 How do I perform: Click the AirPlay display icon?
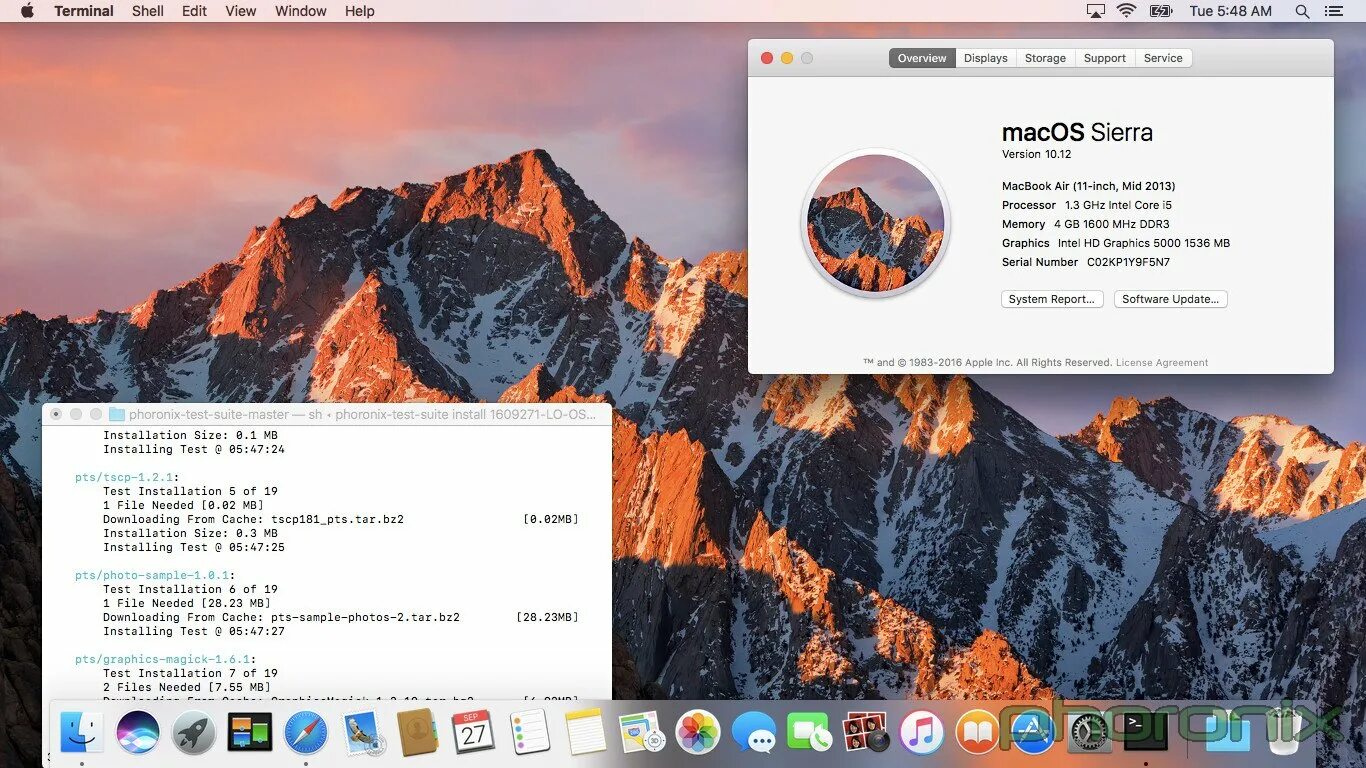[x=1095, y=11]
